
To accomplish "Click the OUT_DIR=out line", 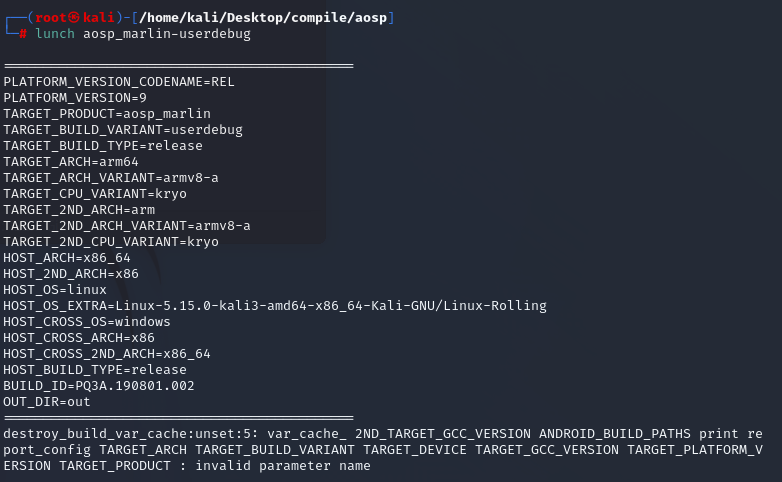I will [47, 402].
